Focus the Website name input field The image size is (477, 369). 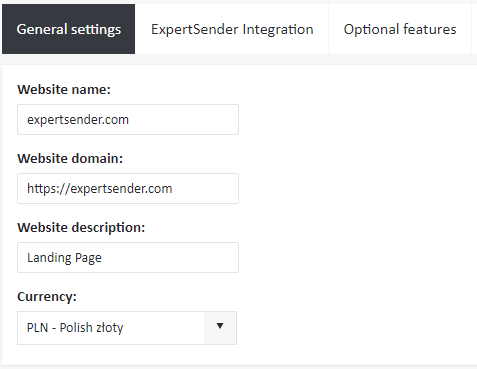128,119
